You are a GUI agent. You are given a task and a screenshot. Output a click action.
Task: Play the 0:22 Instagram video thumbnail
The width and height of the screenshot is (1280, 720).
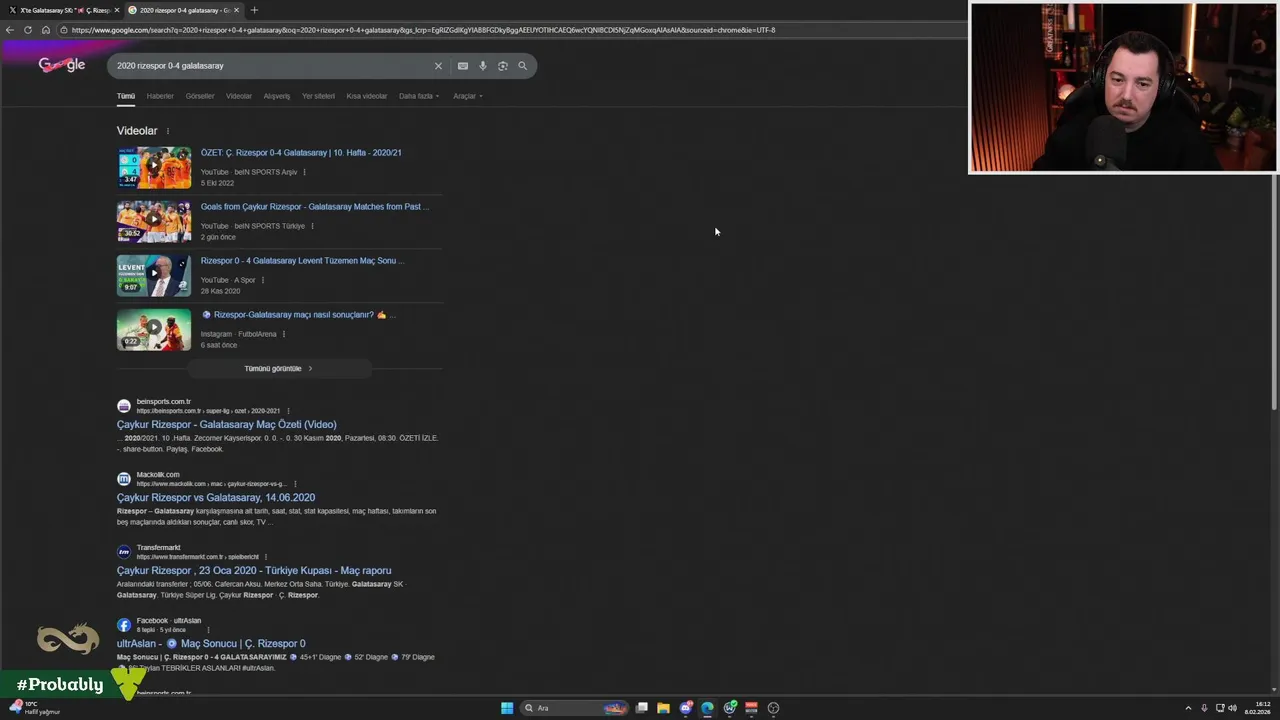coord(154,330)
